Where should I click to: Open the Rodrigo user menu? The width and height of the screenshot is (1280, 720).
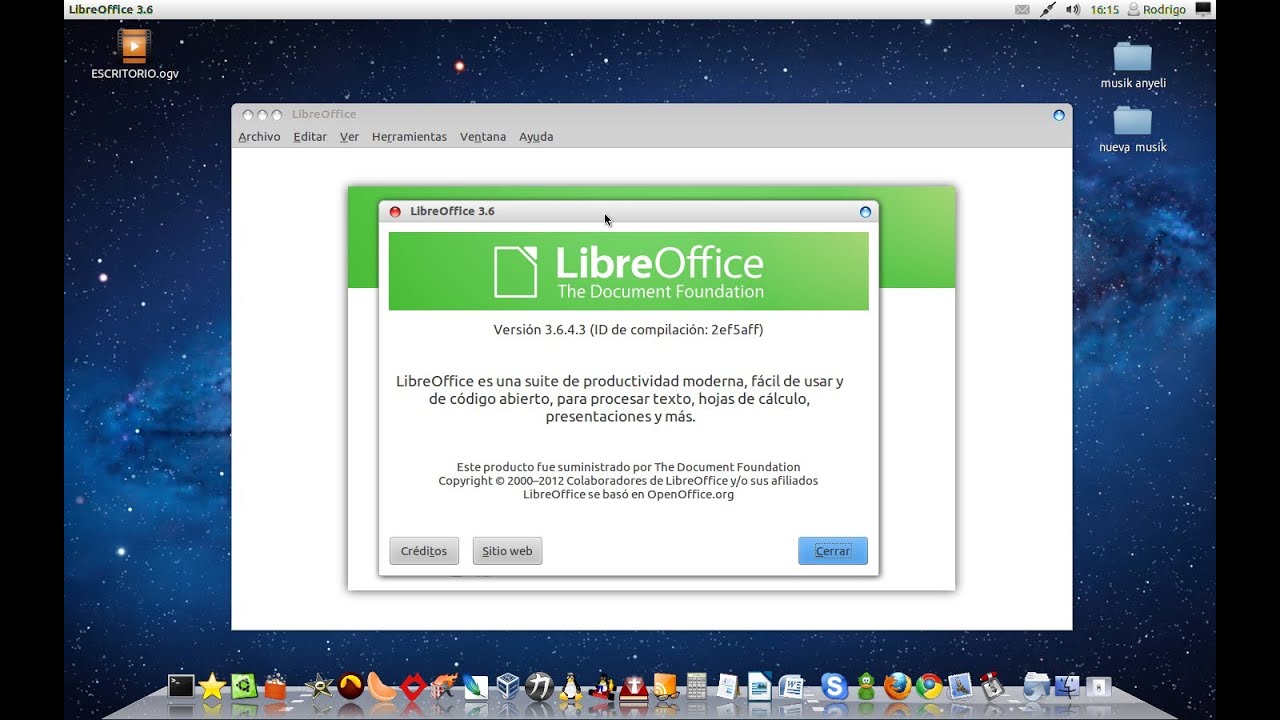click(x=1157, y=9)
